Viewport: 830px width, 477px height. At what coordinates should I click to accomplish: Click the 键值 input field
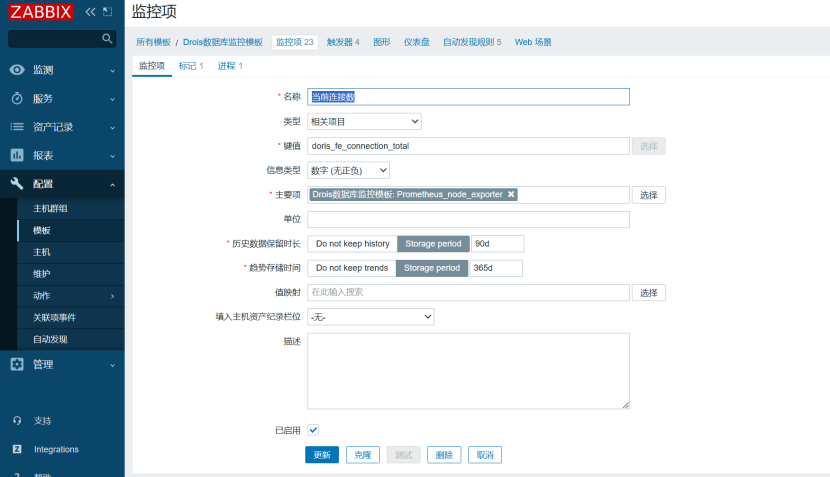[468, 146]
